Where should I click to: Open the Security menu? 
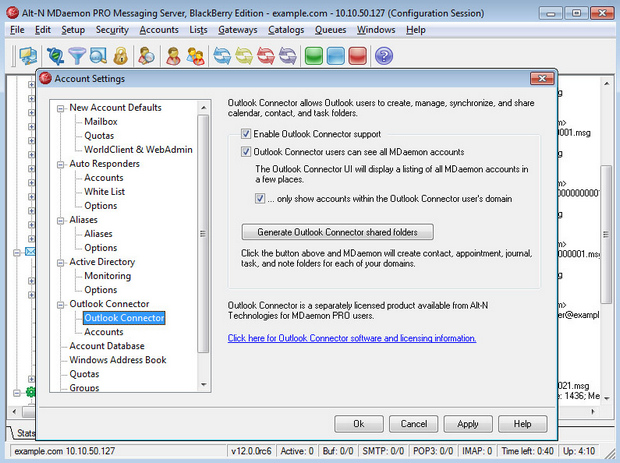tap(112, 30)
